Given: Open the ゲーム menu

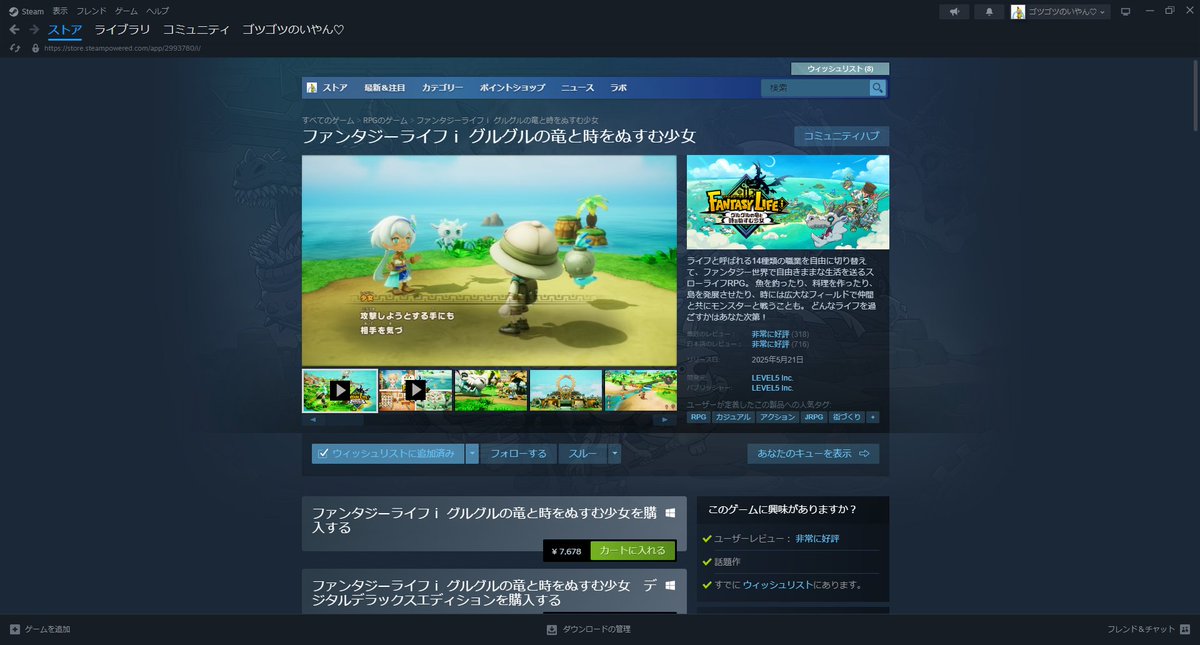Looking at the screenshot, I should tap(126, 11).
